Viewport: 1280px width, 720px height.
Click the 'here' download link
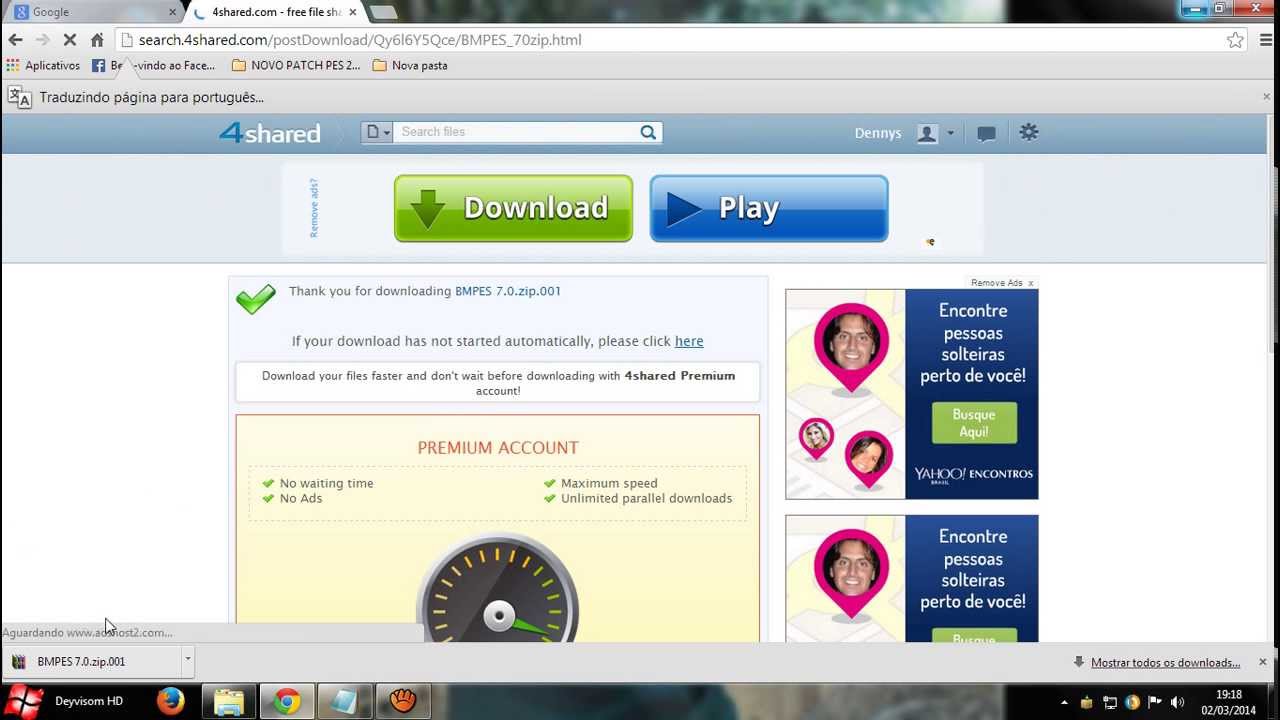tap(689, 341)
